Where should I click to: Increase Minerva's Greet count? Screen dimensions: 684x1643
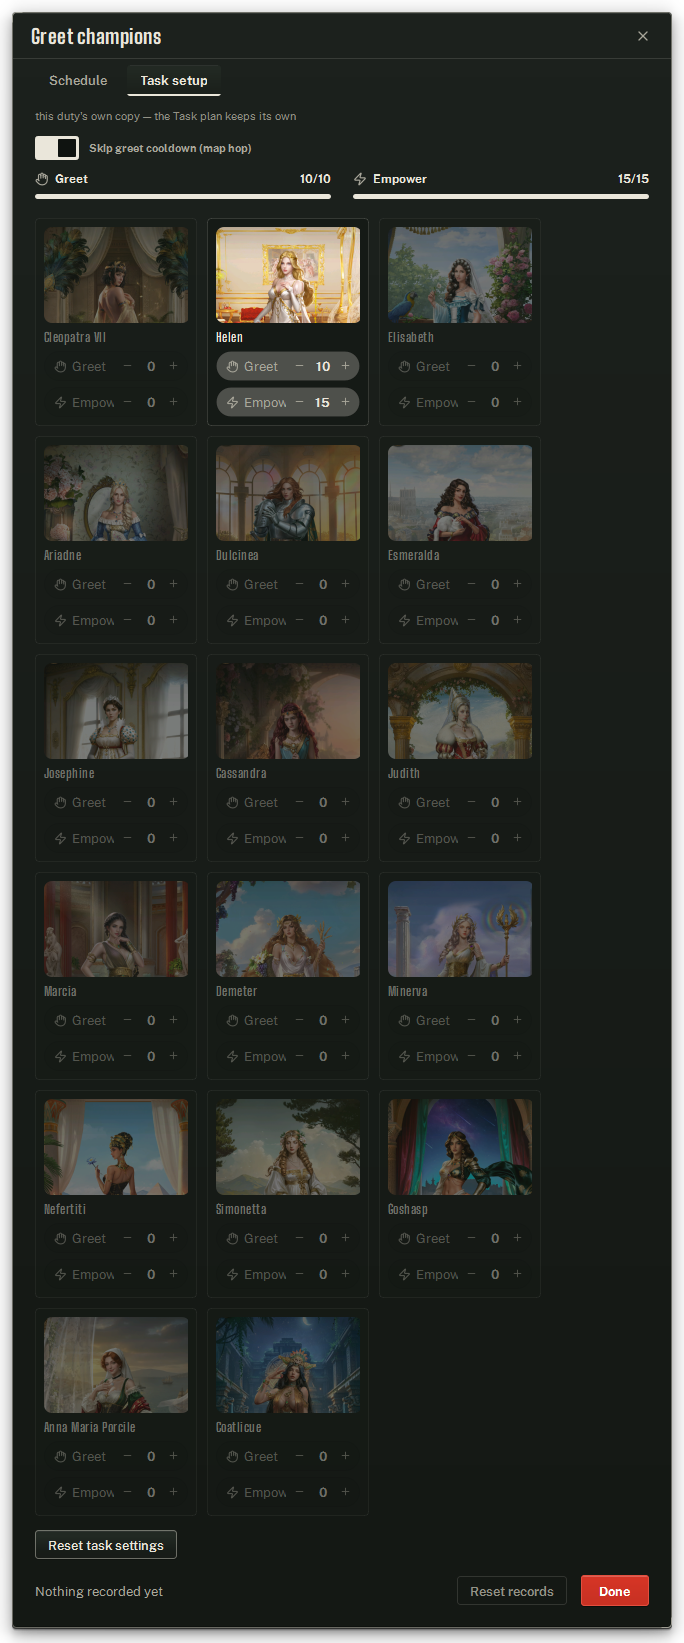pyautogui.click(x=517, y=1020)
